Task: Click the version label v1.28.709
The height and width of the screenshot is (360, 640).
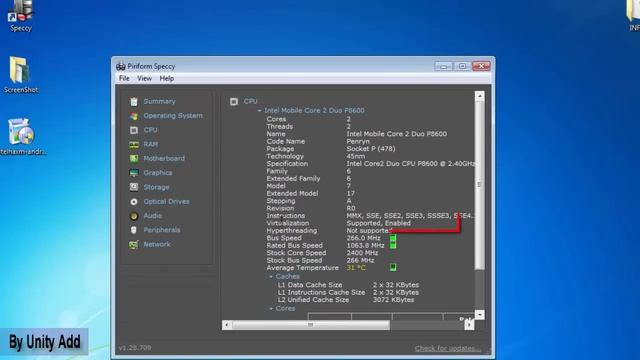Action: point(135,348)
